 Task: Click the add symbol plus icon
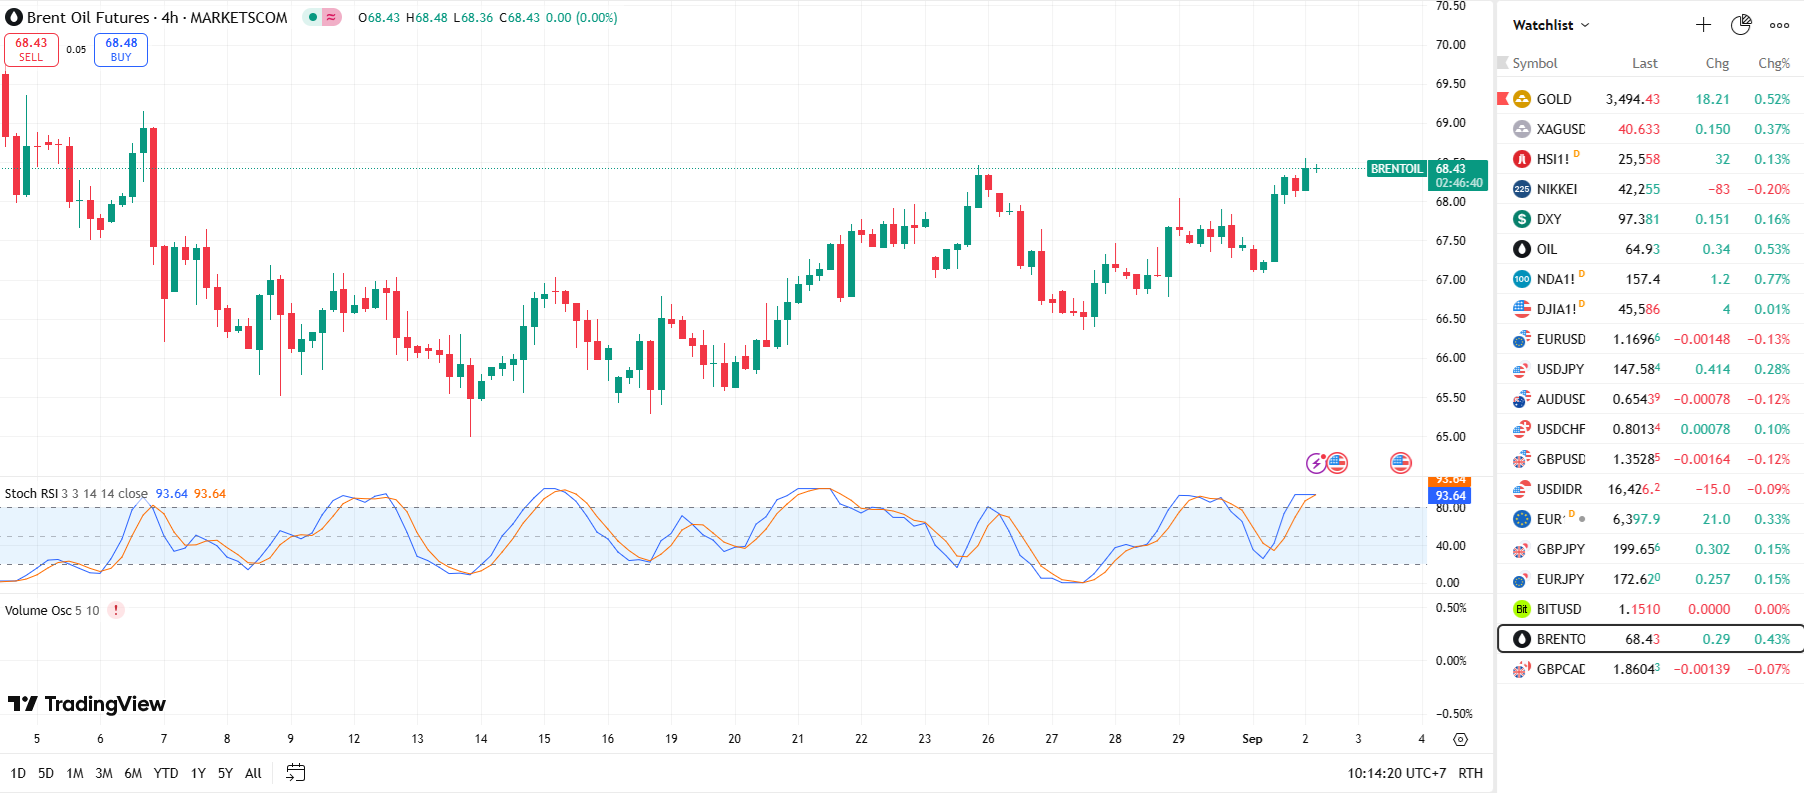tap(1703, 25)
